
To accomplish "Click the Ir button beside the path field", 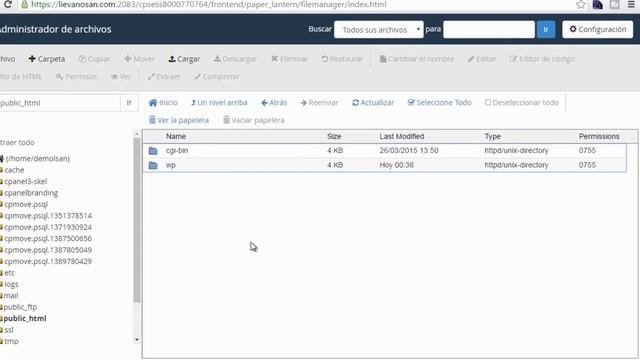I will (x=129, y=103).
